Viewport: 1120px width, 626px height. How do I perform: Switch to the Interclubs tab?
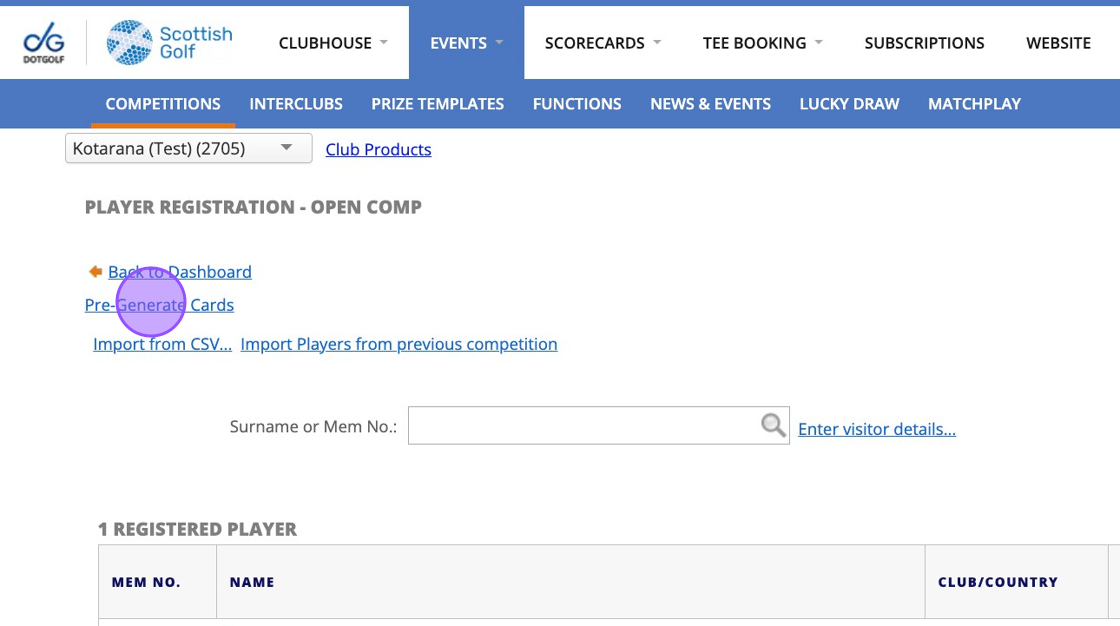click(296, 104)
